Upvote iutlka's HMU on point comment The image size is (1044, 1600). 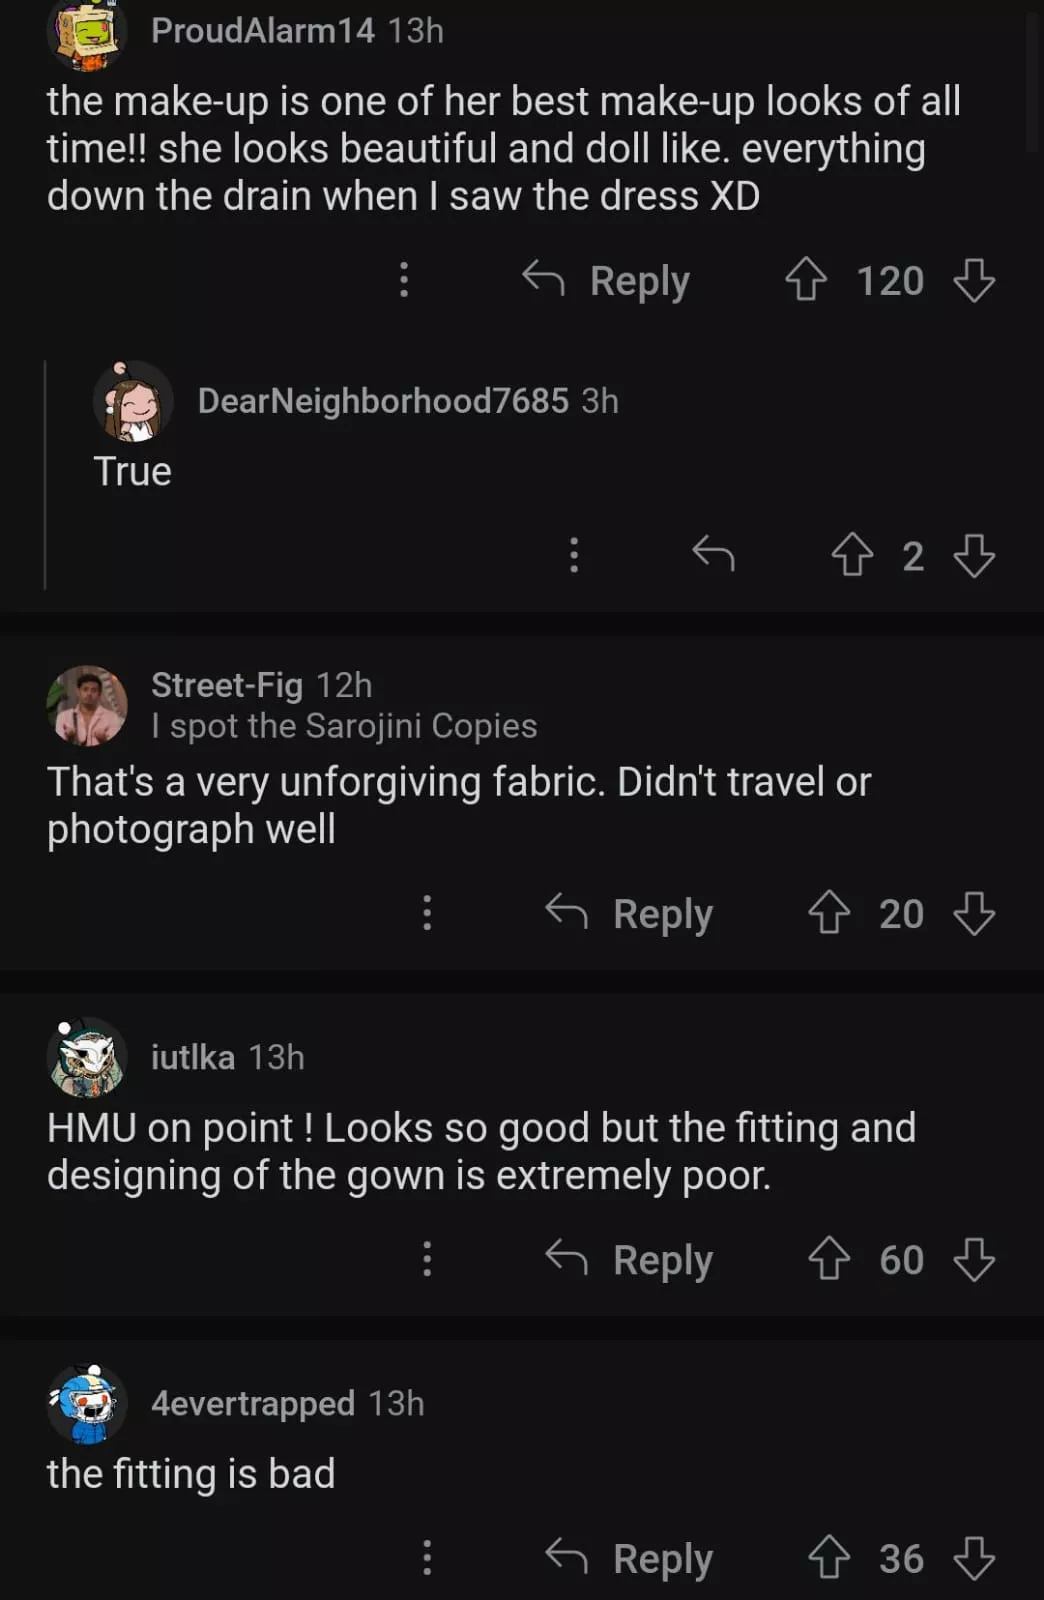pos(828,1259)
